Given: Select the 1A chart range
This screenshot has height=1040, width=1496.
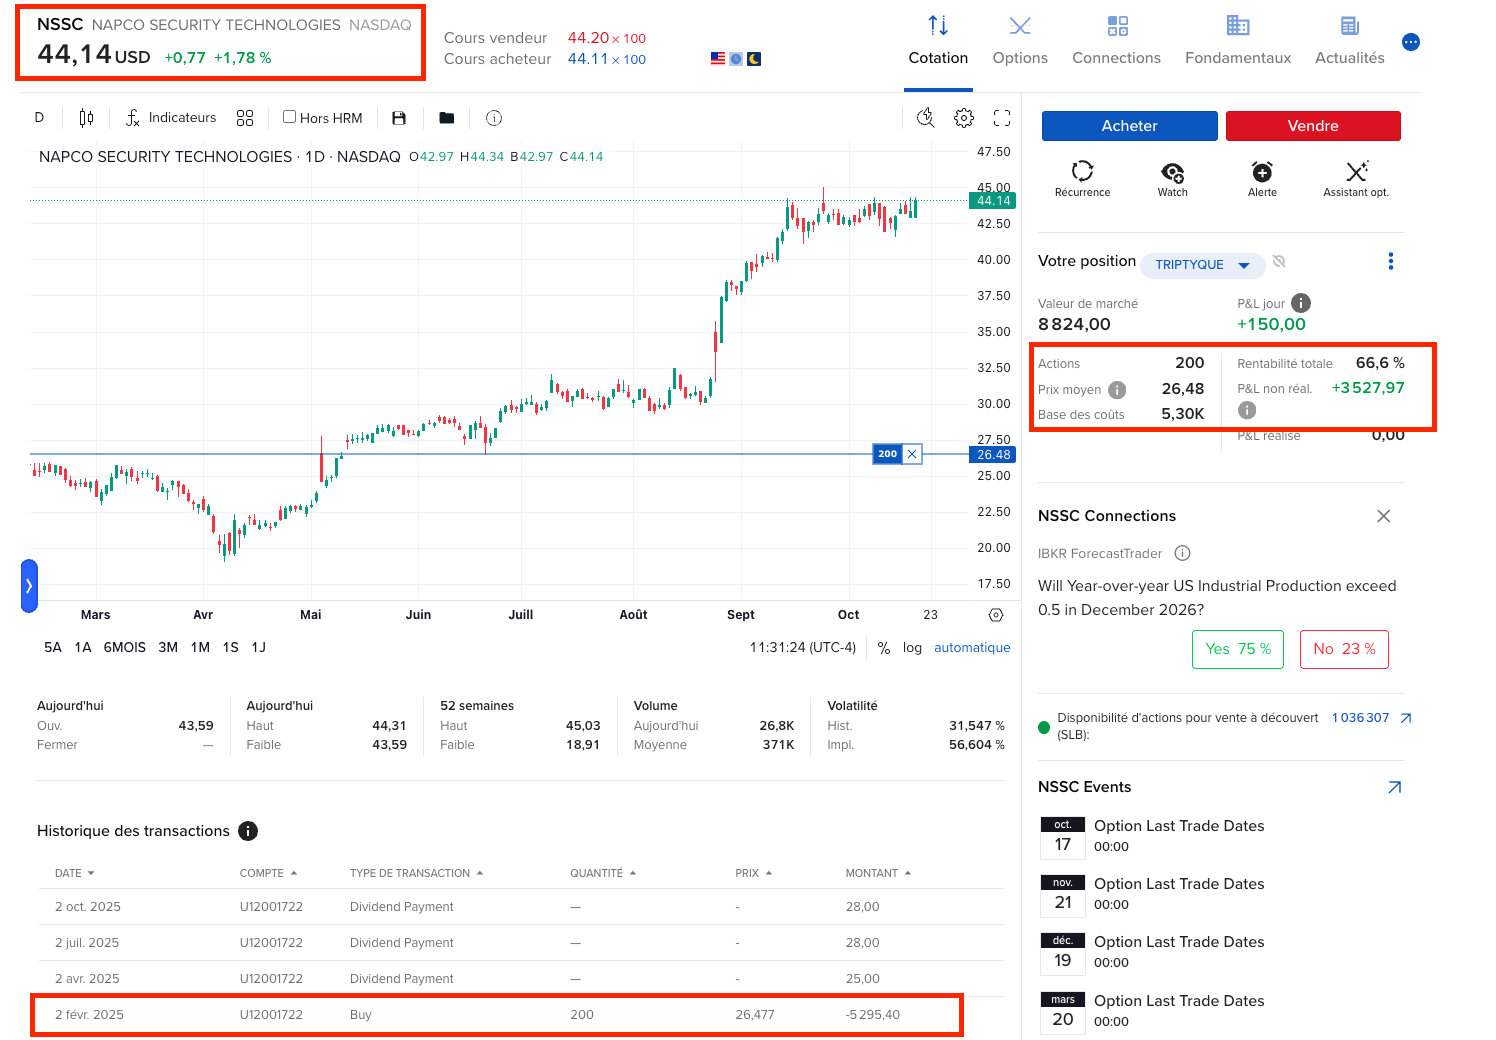Looking at the screenshot, I should (83, 648).
